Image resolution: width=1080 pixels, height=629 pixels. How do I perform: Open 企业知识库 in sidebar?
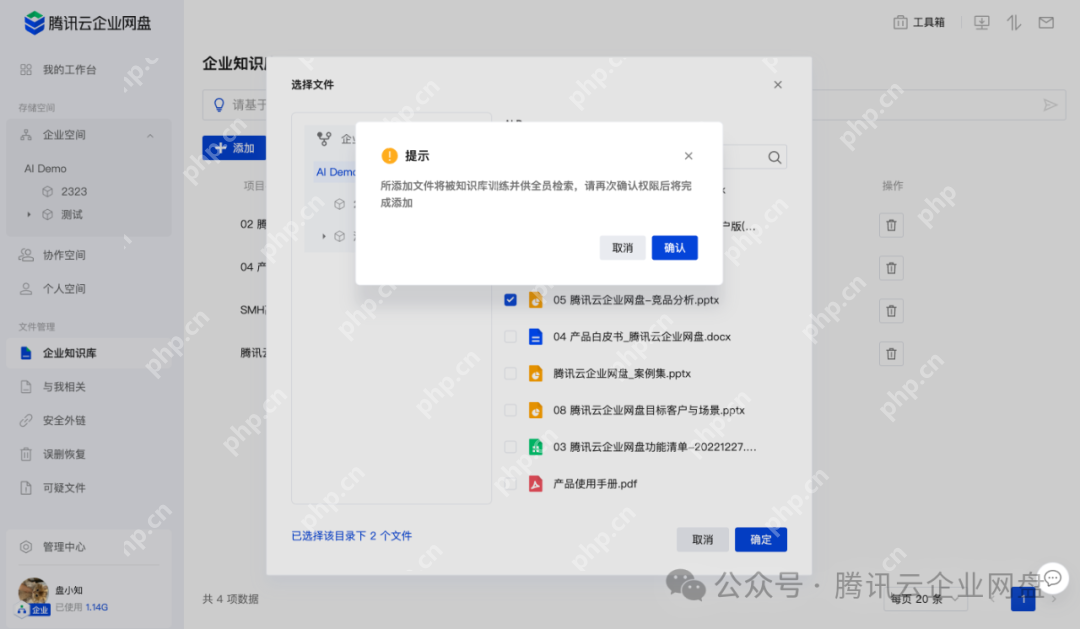pos(88,353)
